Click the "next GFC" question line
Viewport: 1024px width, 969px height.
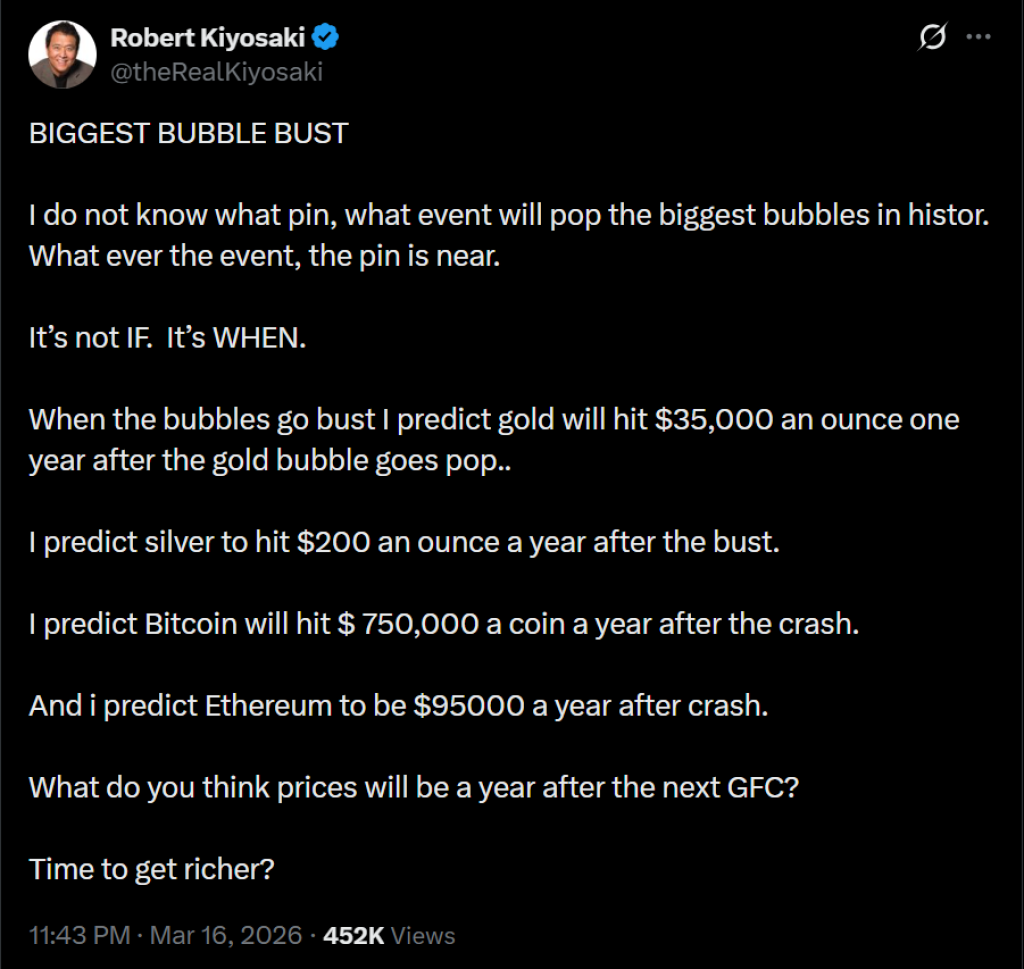click(413, 787)
